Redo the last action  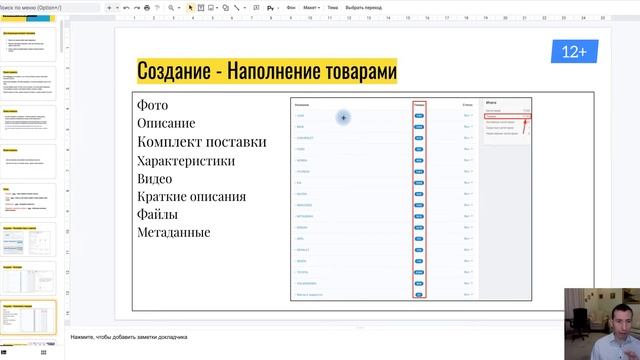click(137, 8)
